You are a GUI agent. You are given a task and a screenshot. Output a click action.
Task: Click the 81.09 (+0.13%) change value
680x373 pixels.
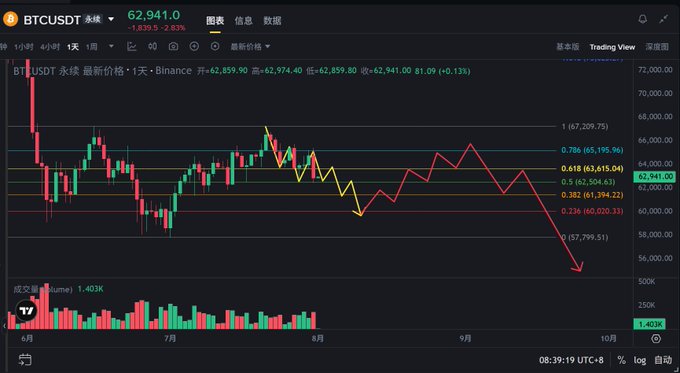pos(442,71)
